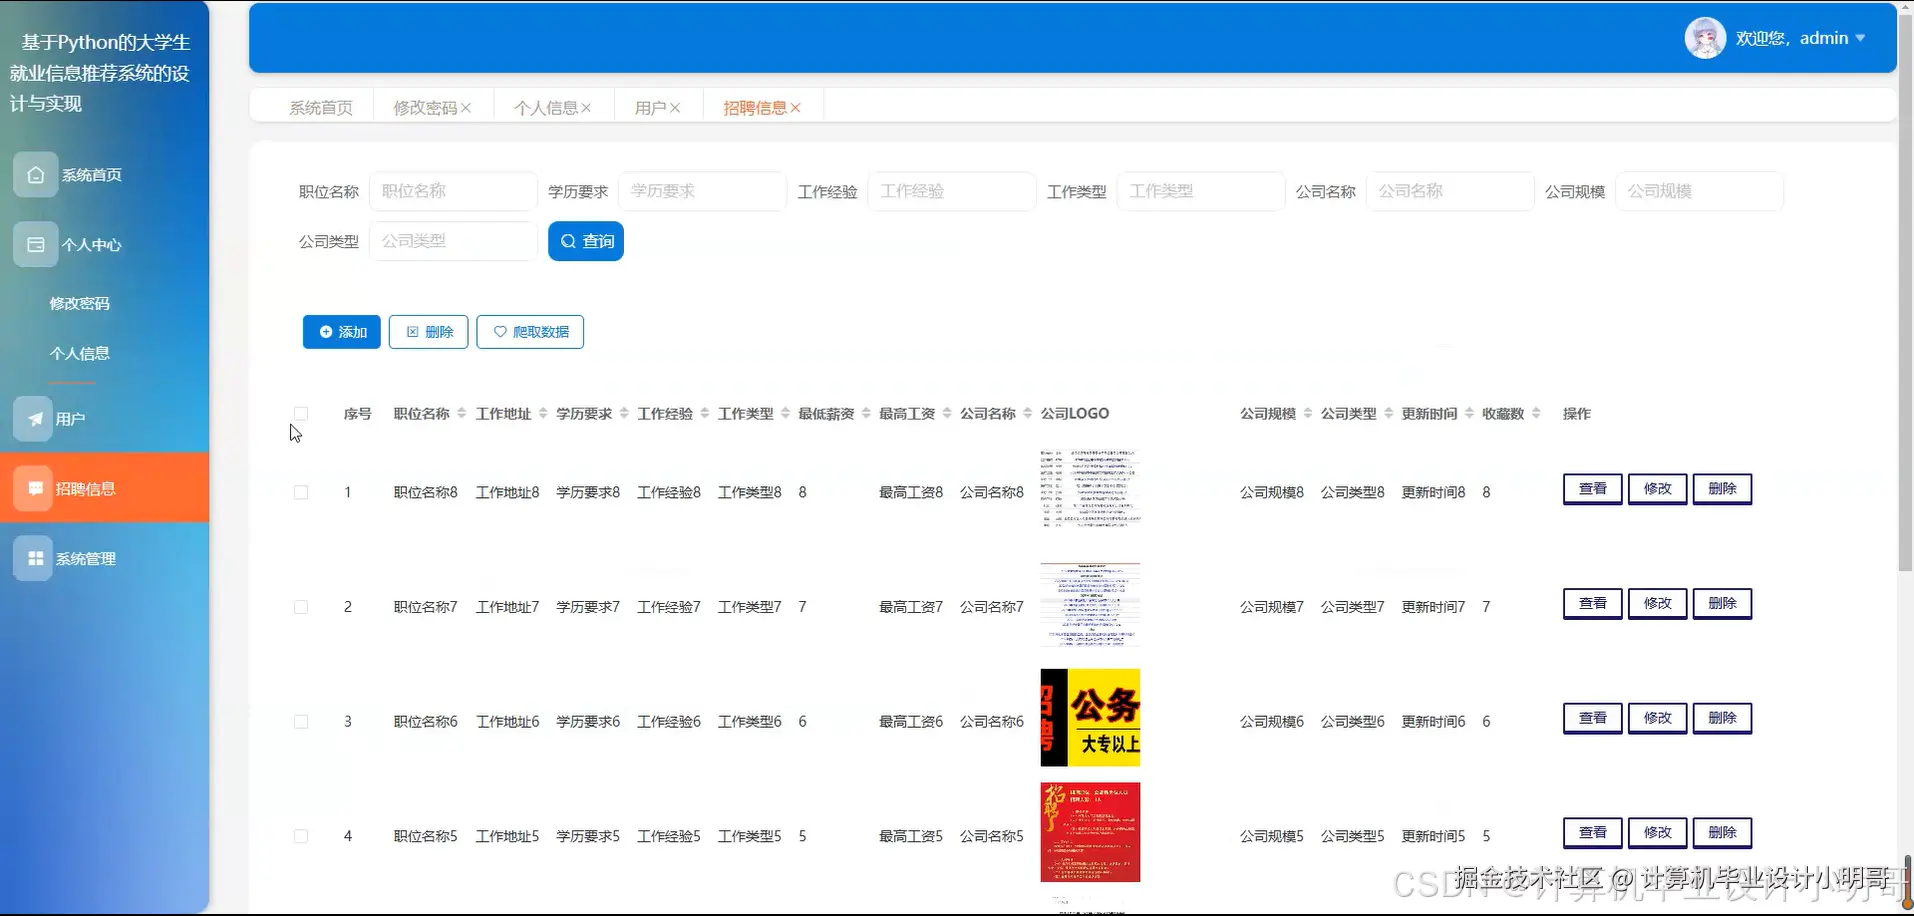The image size is (1914, 916).
Task: Check the checkbox for row 职位名称8
Action: pos(300,492)
